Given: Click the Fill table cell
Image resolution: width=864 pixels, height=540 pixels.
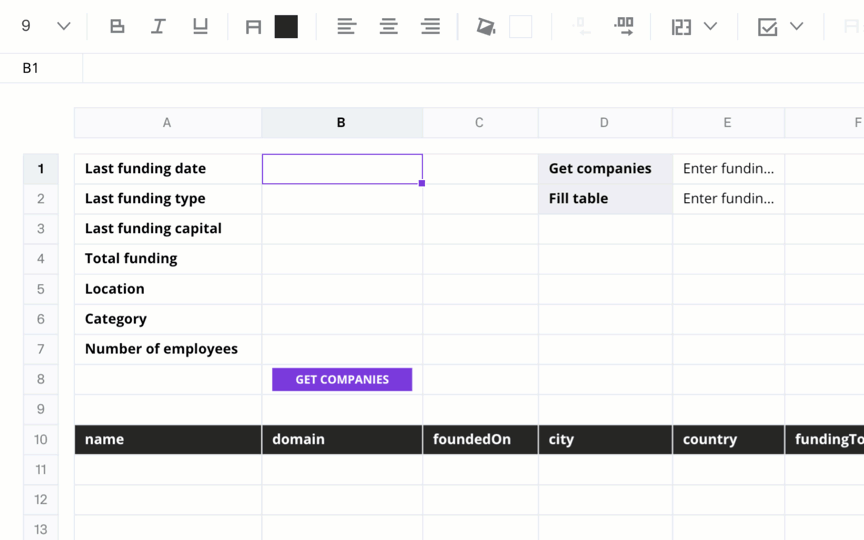Looking at the screenshot, I should (x=605, y=199).
